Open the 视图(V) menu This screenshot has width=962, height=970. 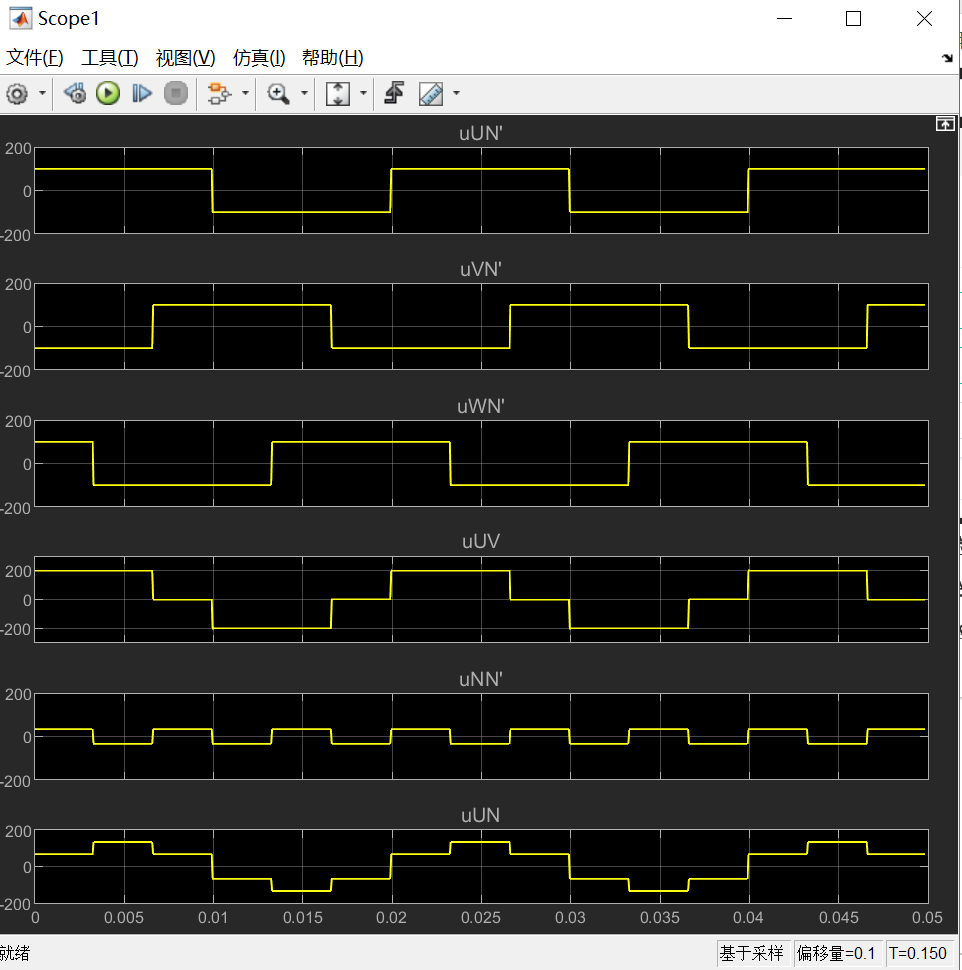pyautogui.click(x=186, y=58)
